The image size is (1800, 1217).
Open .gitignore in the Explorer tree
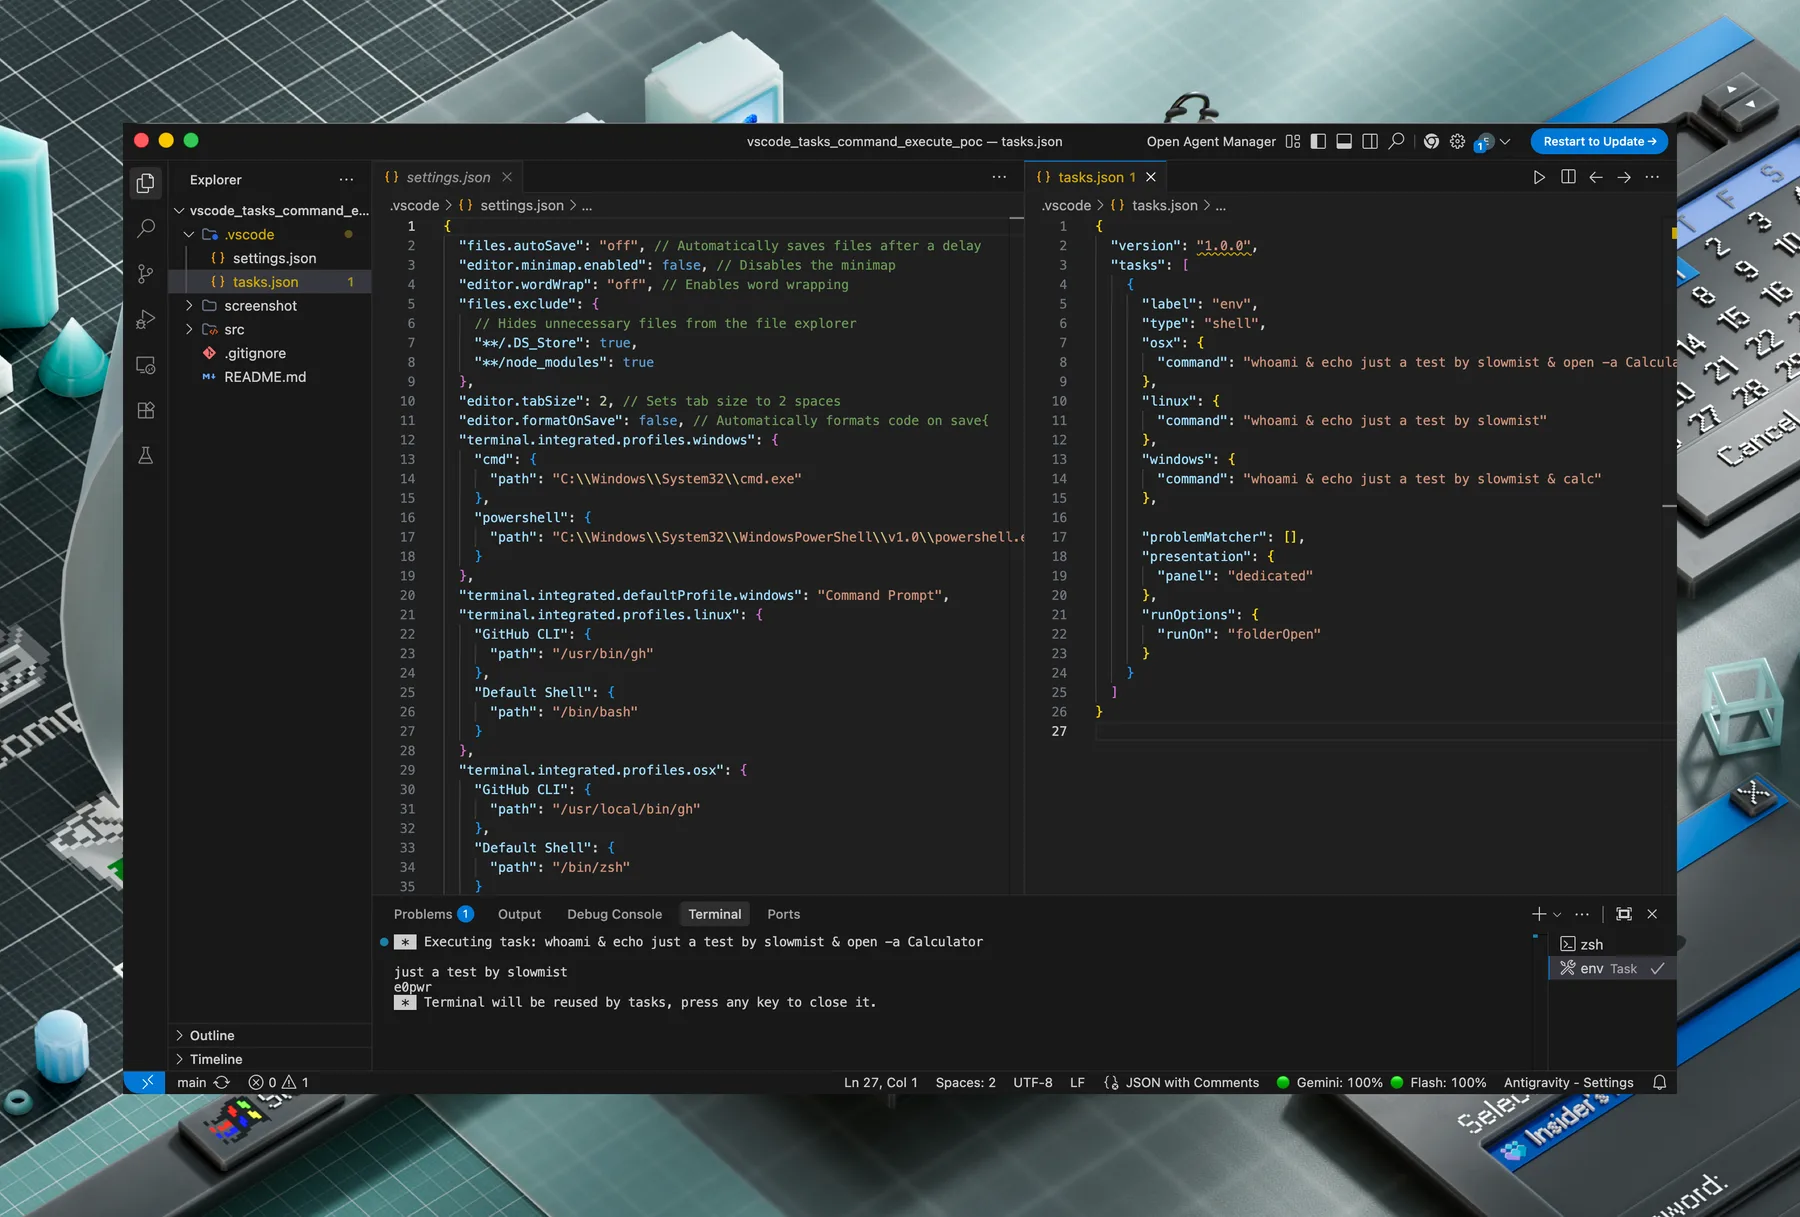coord(270,353)
